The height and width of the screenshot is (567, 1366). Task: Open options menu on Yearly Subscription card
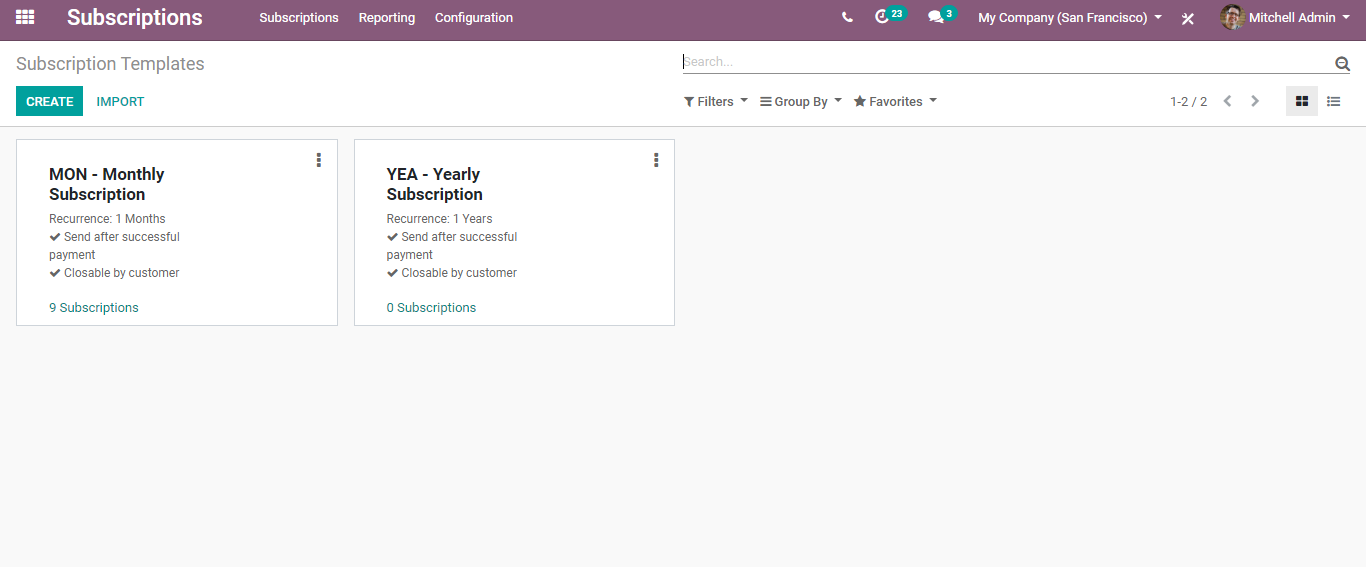(x=656, y=160)
